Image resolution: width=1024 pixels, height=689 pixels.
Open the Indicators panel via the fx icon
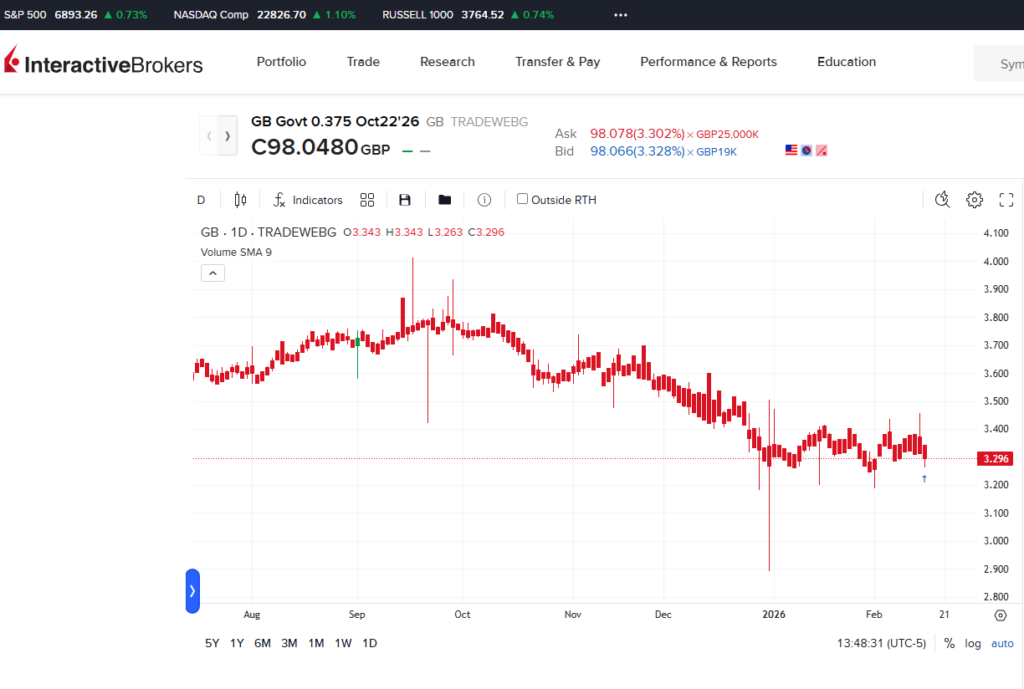[281, 200]
